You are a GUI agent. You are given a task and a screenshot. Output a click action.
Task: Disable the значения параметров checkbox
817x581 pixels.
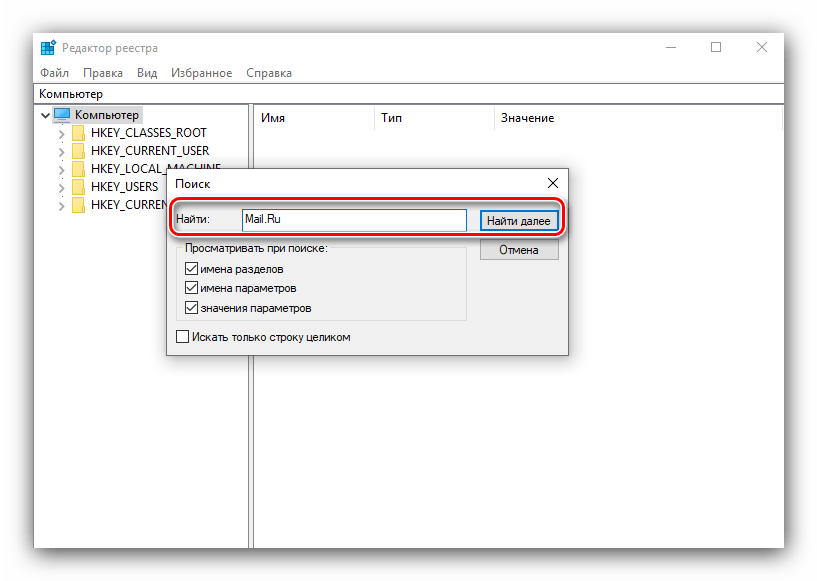click(191, 308)
